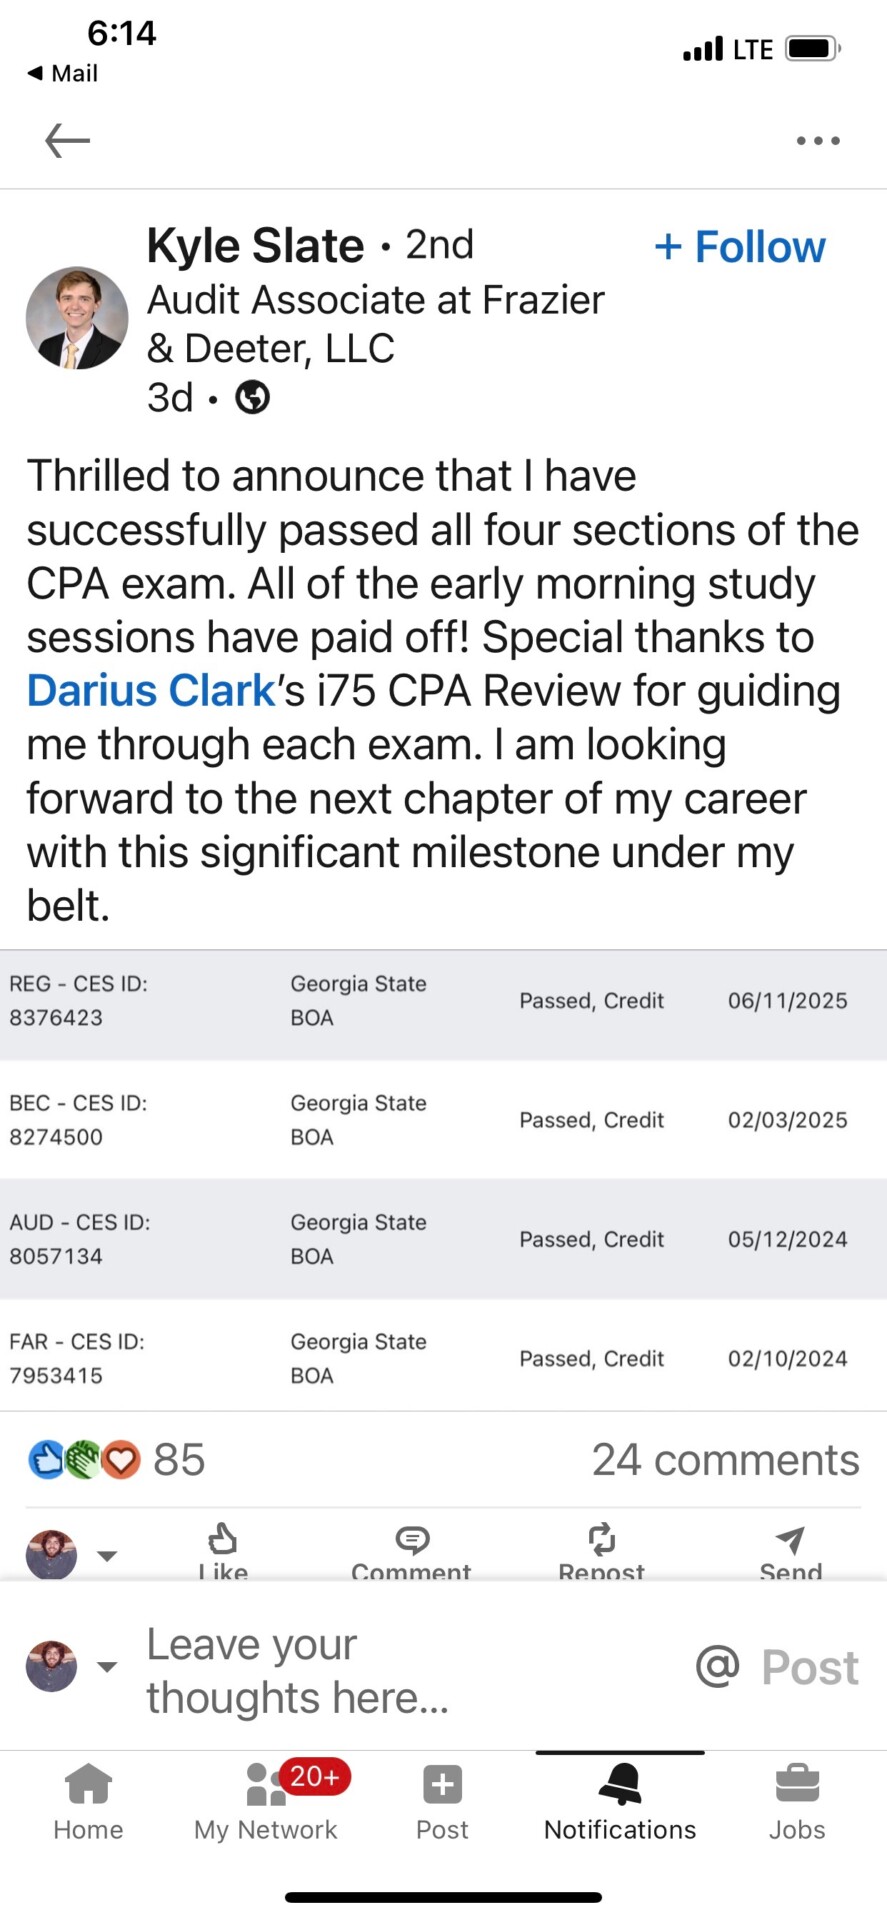Tap the Send paper plane icon
The width and height of the screenshot is (887, 1920).
(790, 1542)
